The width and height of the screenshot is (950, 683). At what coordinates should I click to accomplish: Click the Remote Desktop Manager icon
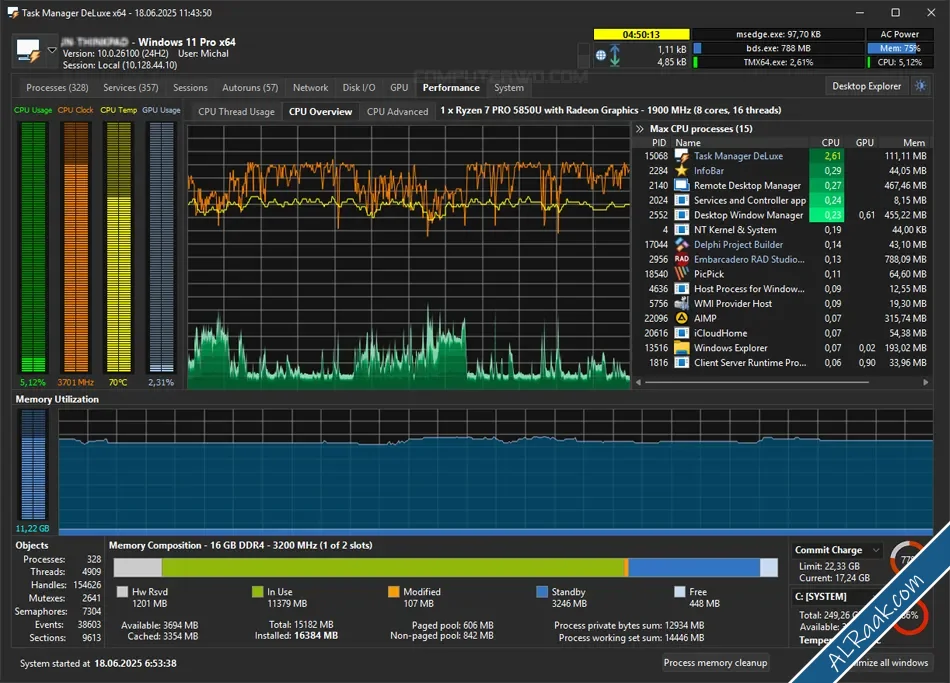pos(682,185)
